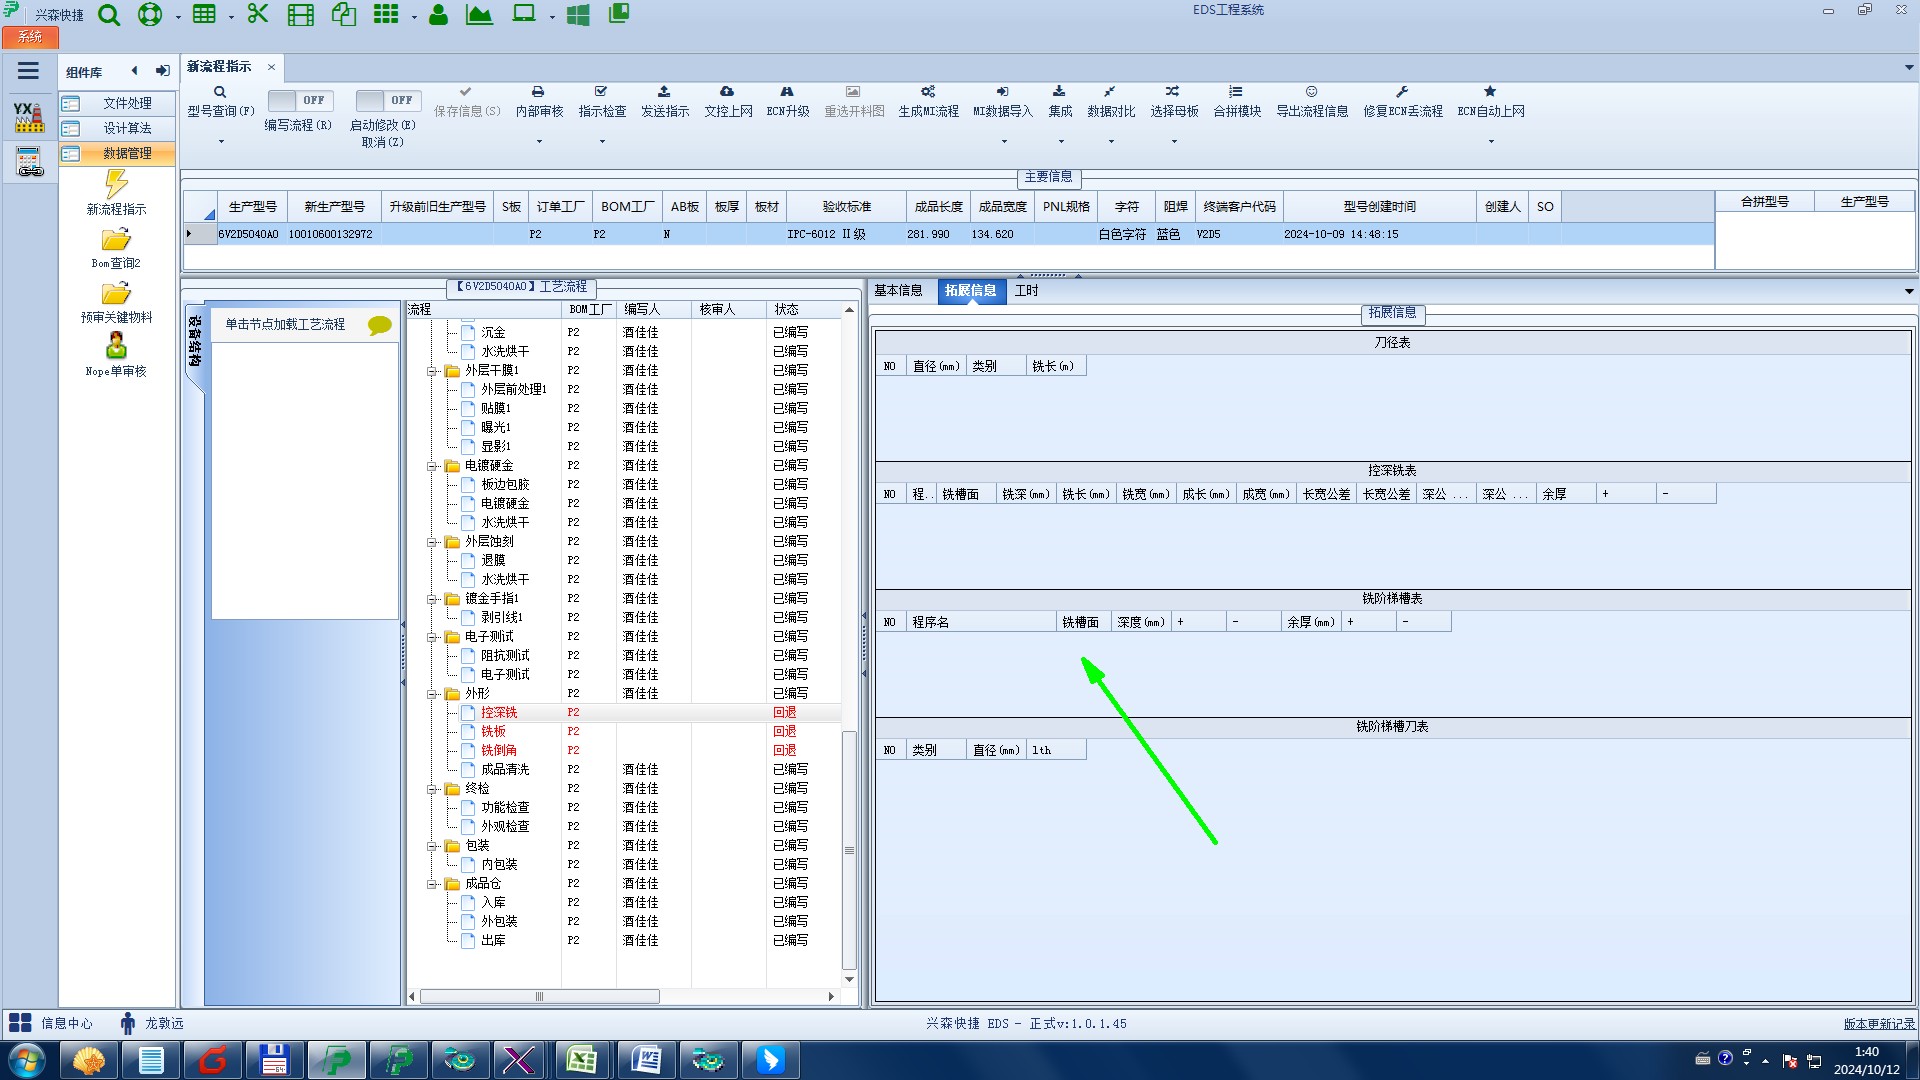Toggle the 启动修改 OFF switch
The width and height of the screenshot is (1920, 1080).
387,100
